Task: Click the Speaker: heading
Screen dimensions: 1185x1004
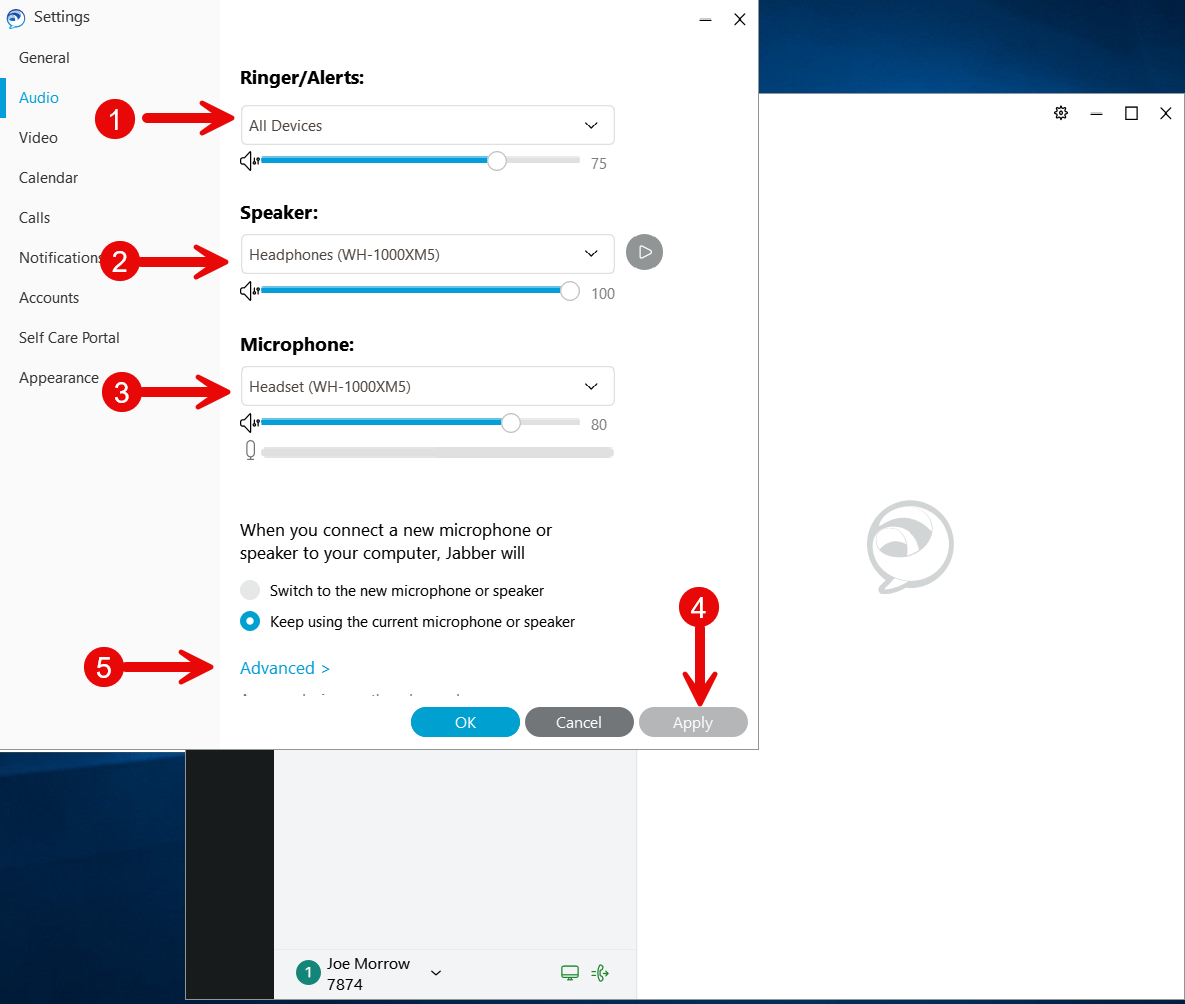Action: tap(279, 212)
